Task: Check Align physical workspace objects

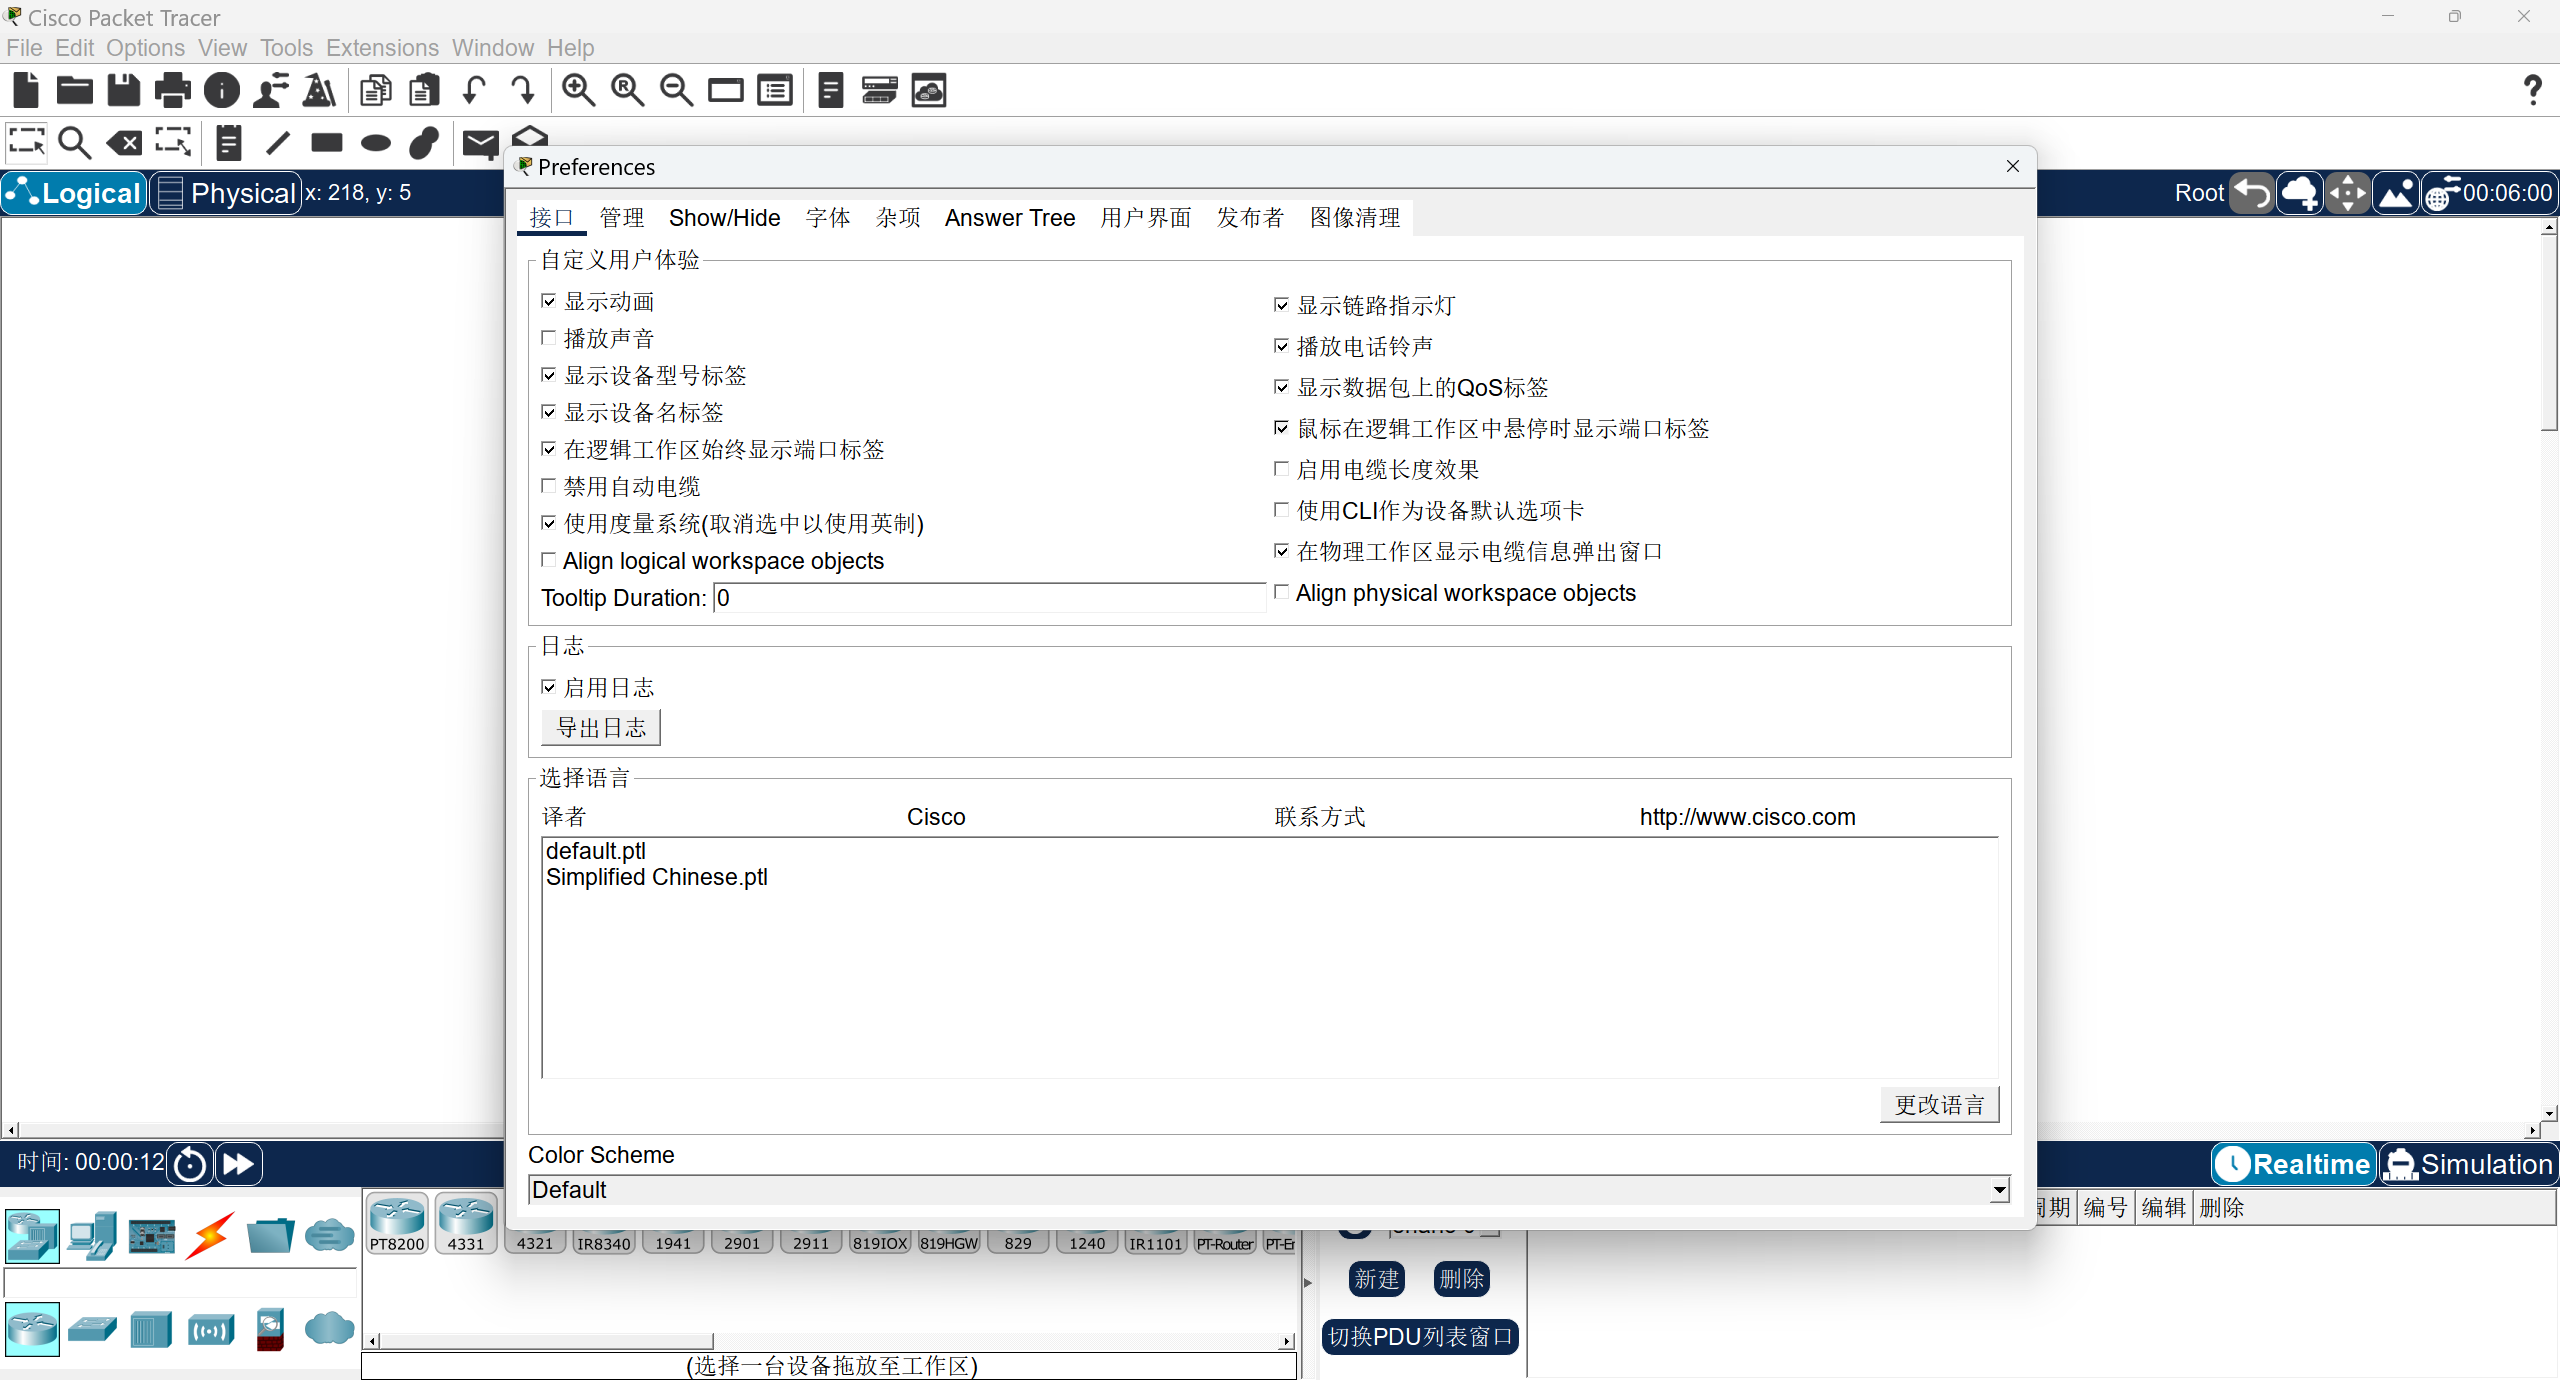Action: 1282,592
